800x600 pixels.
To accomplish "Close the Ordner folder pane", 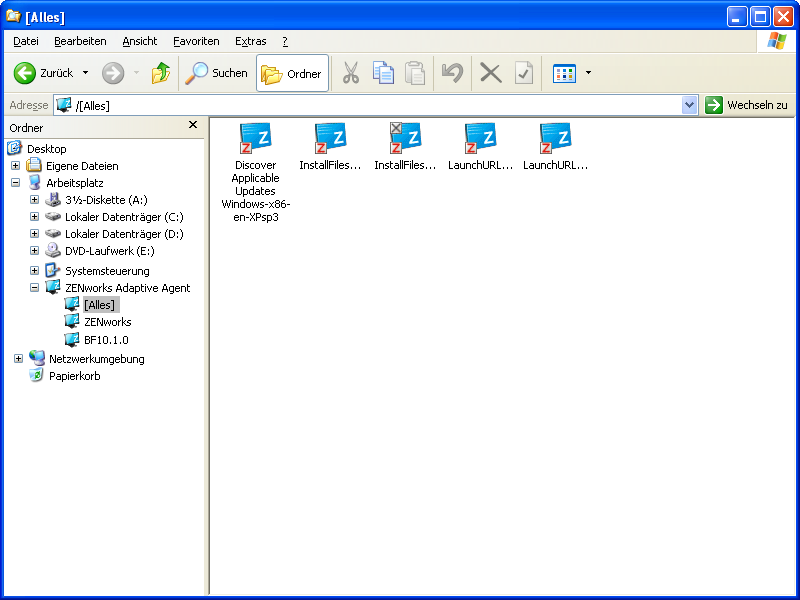I will (x=193, y=125).
